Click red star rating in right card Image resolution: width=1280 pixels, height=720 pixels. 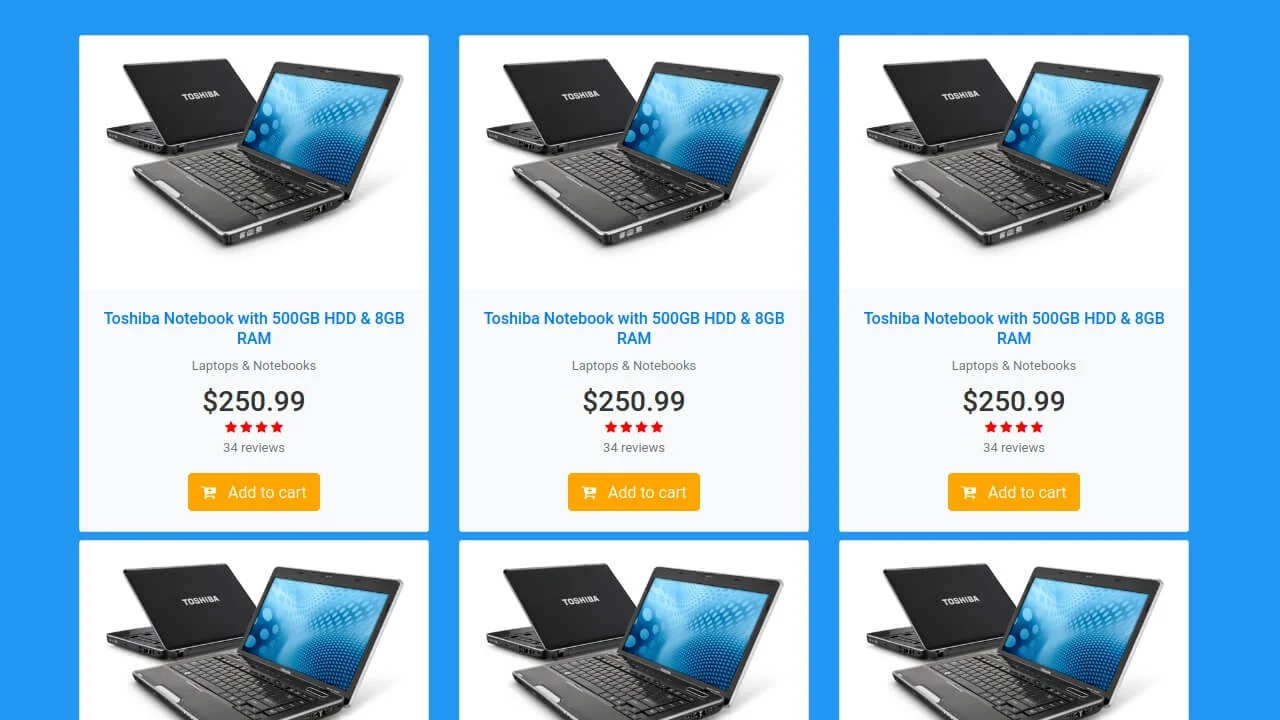1014,427
